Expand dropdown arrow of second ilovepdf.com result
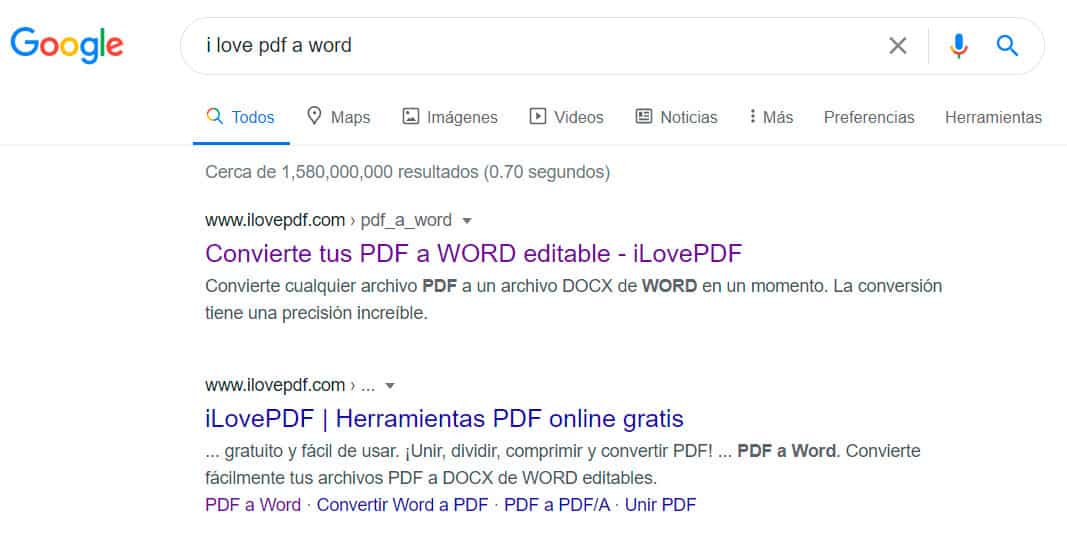This screenshot has height=557, width=1067. click(390, 386)
